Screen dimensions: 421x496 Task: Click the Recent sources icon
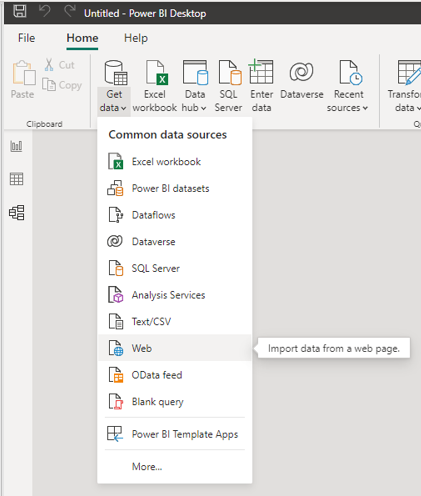(x=351, y=73)
